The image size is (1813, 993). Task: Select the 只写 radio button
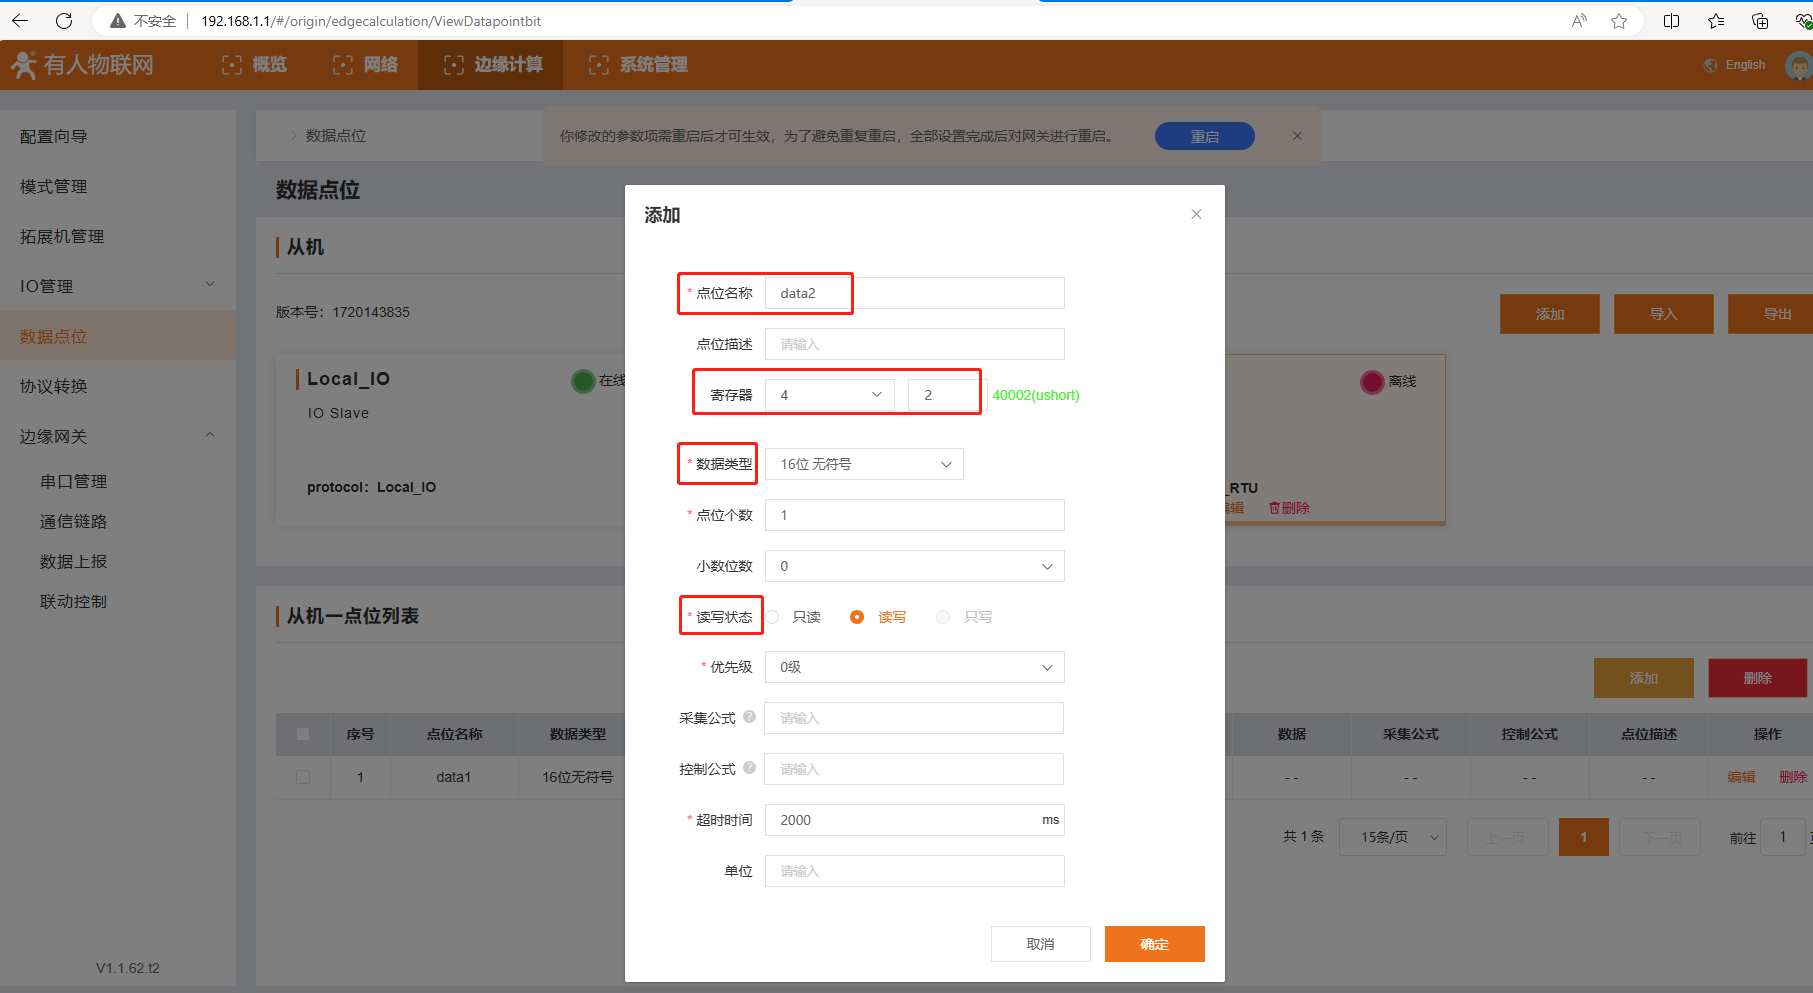tap(943, 617)
